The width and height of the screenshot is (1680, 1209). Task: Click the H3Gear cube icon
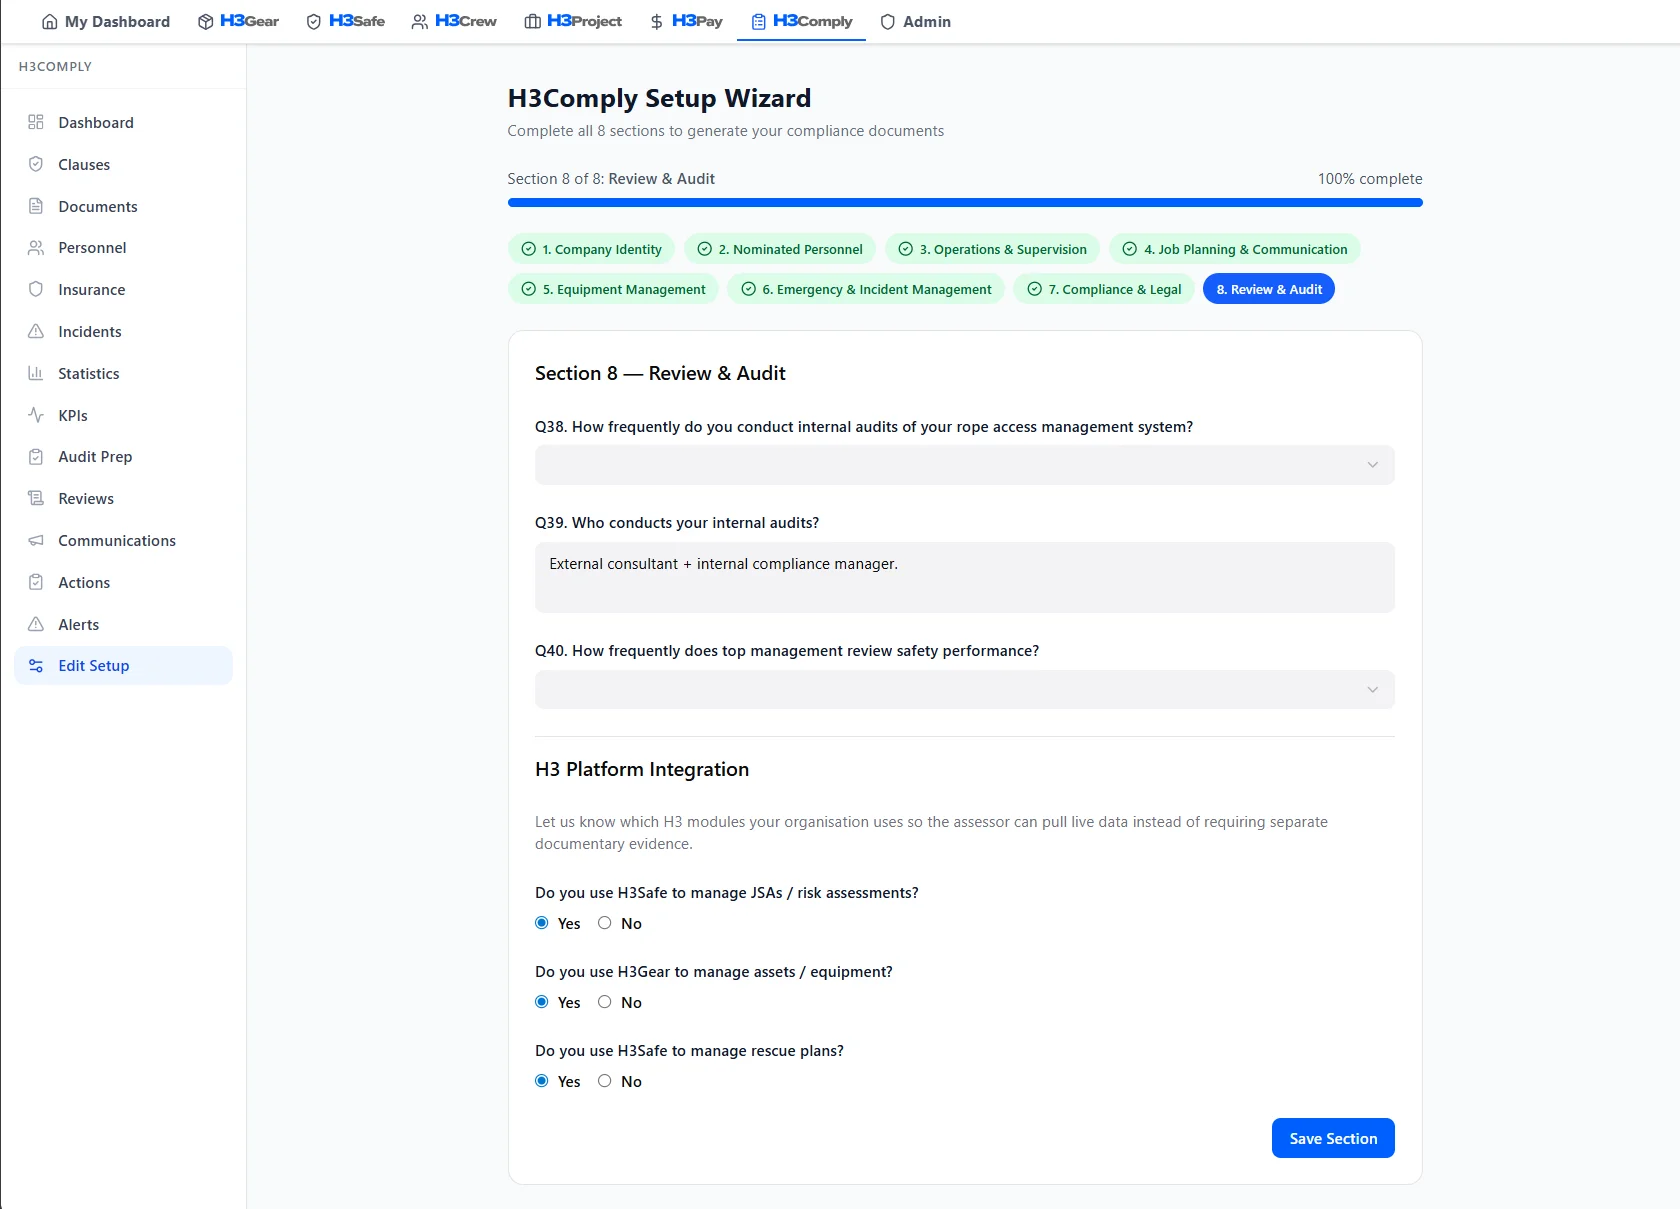pos(205,21)
